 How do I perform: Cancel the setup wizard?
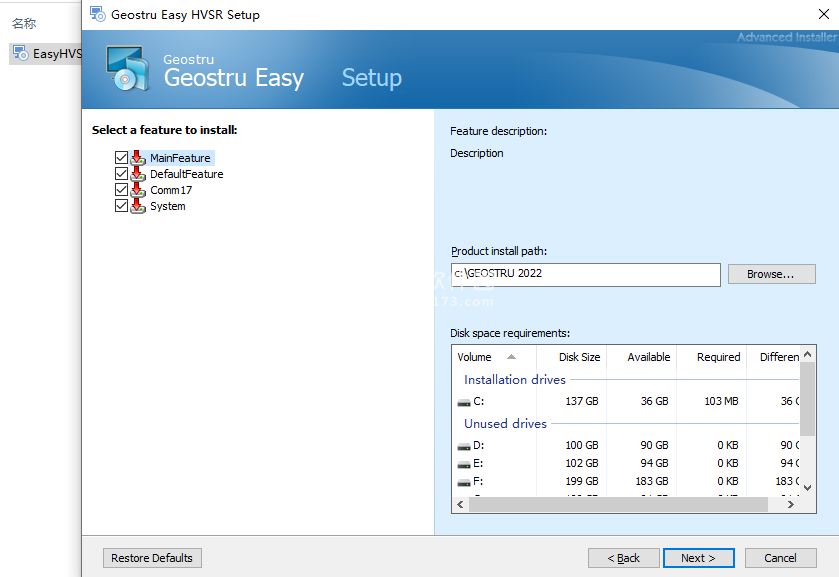[x=780, y=558]
